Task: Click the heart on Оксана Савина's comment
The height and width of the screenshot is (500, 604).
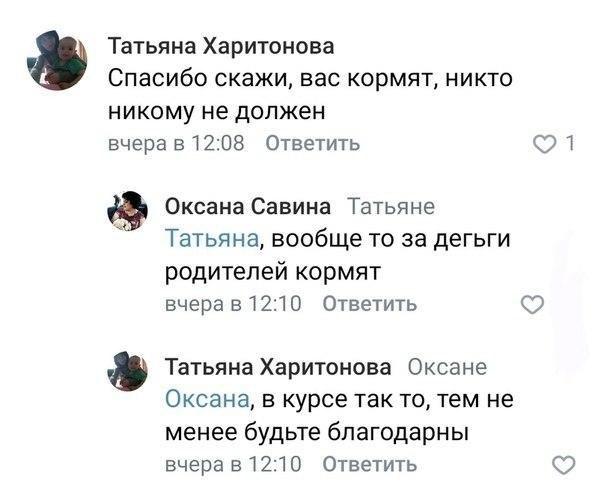Action: pos(535,304)
